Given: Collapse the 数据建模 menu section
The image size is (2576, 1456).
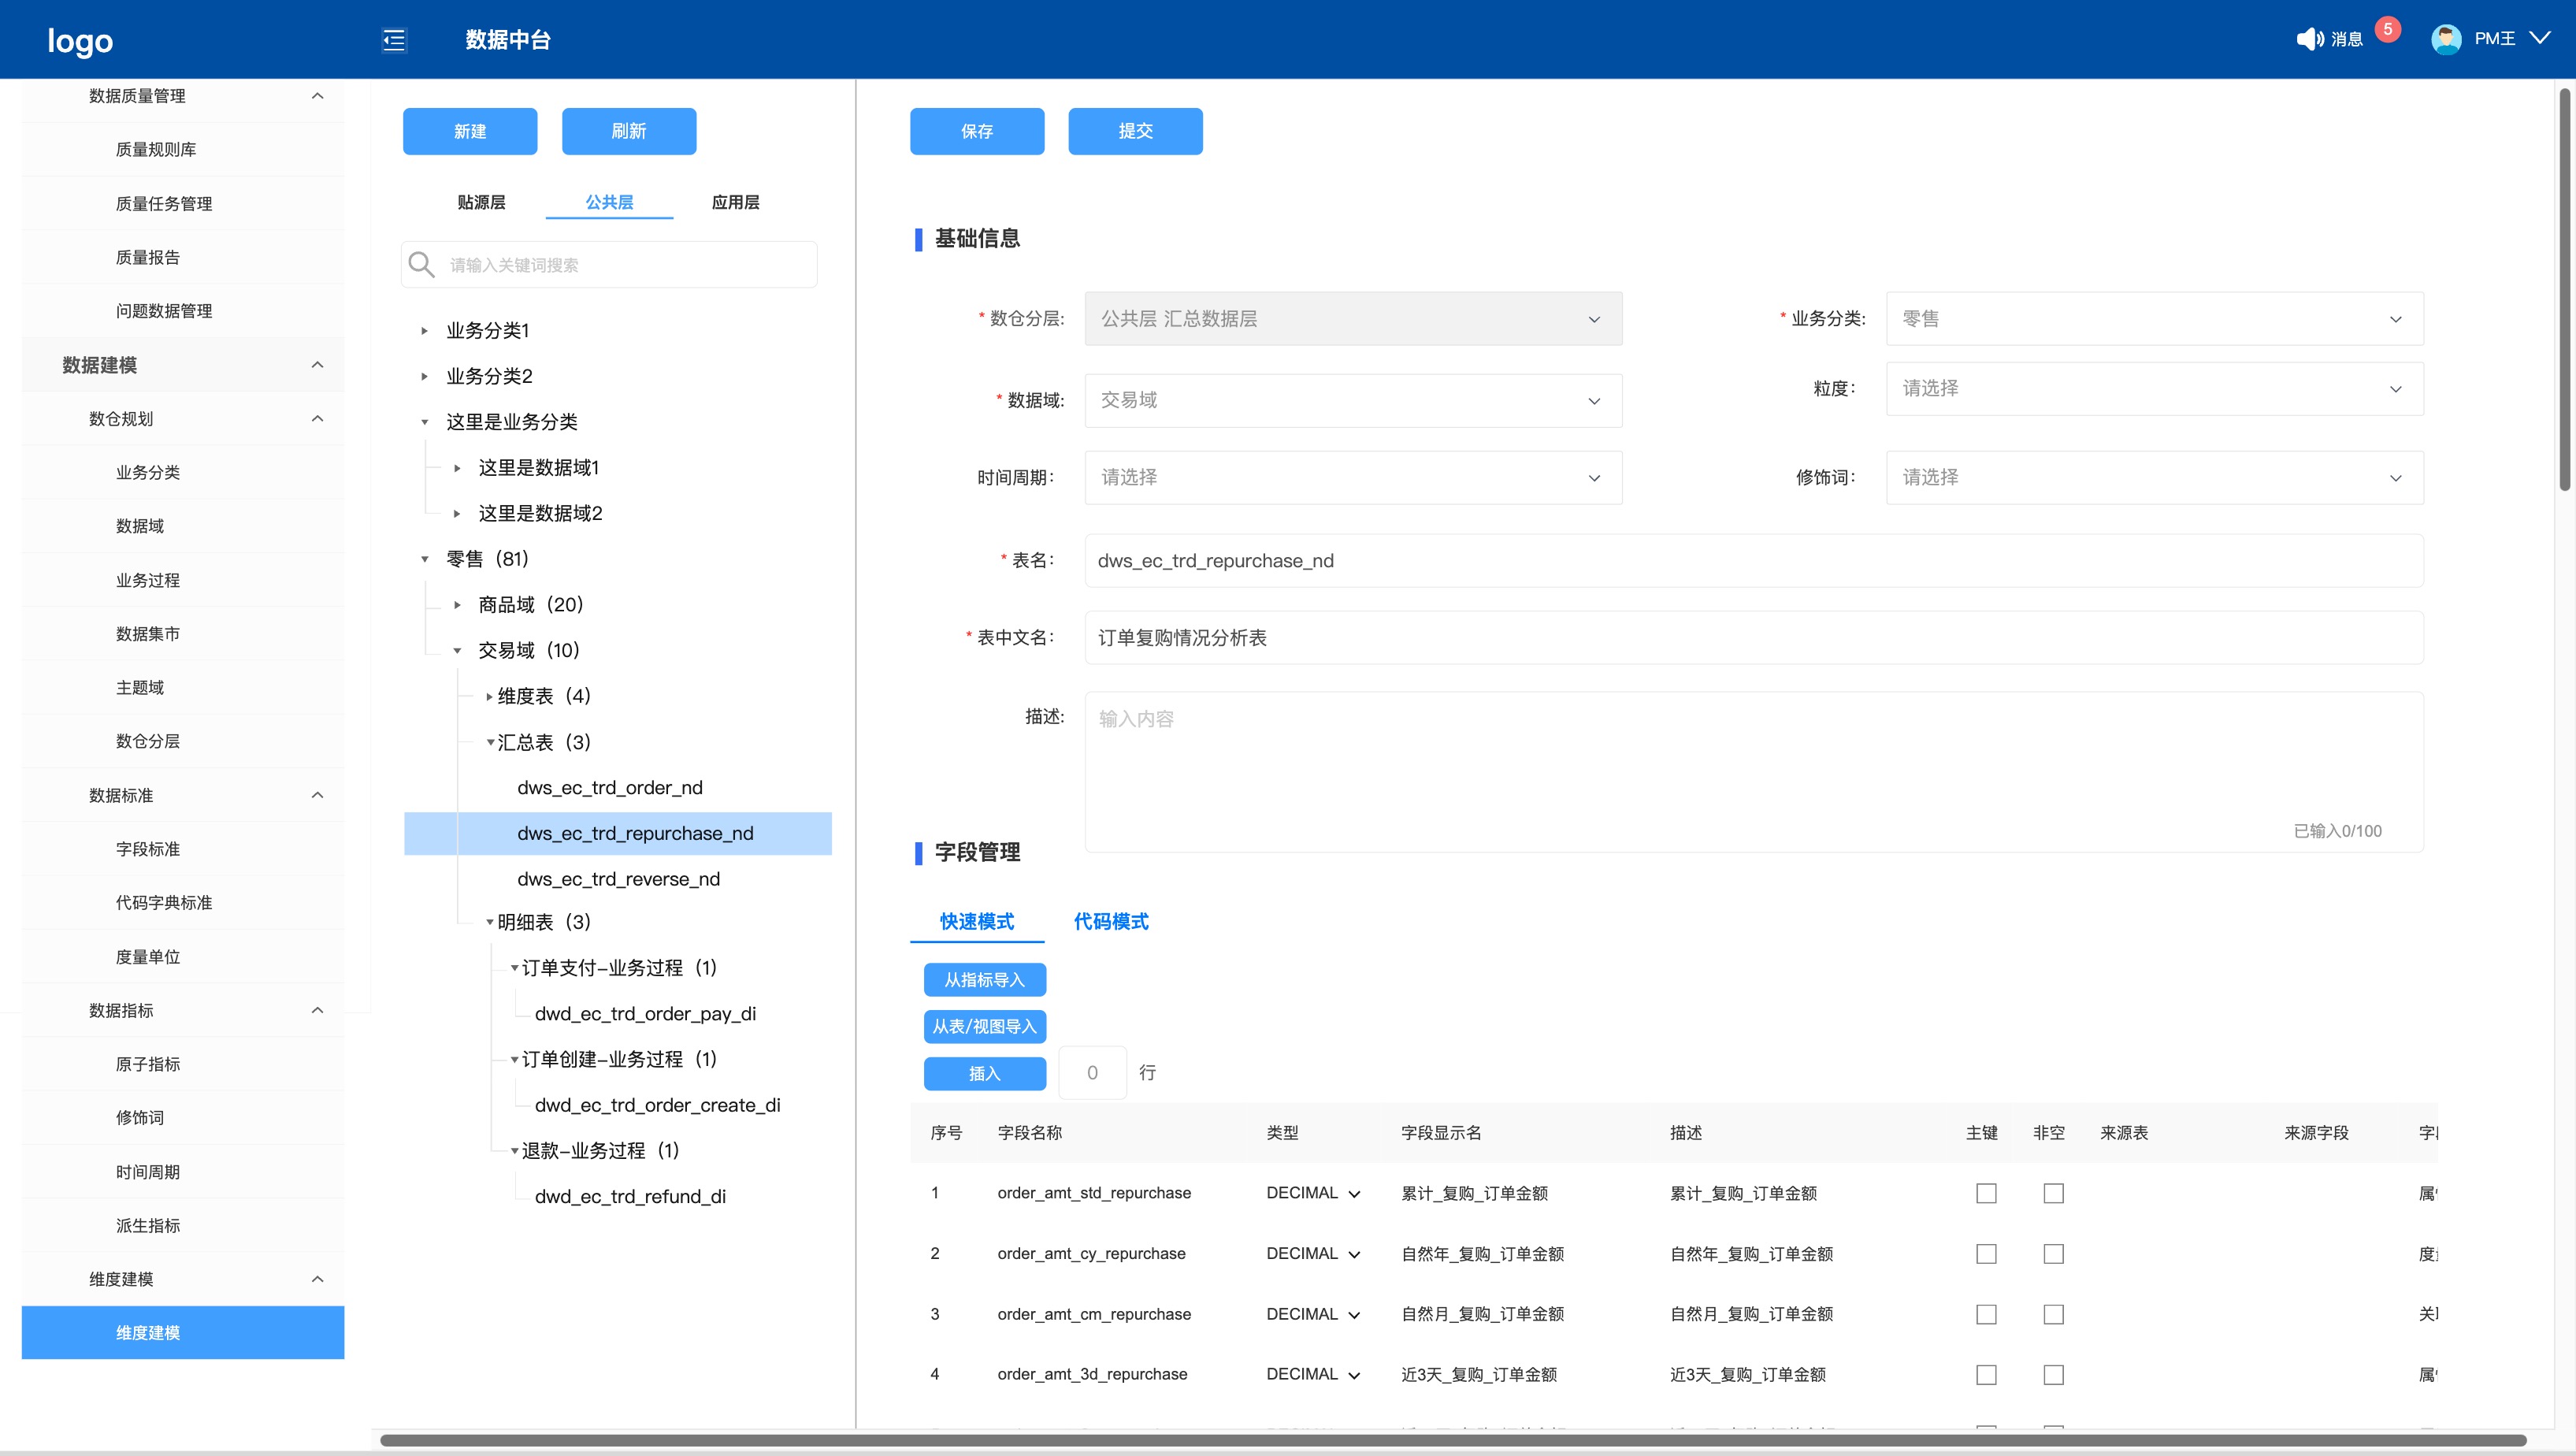Looking at the screenshot, I should pos(317,365).
